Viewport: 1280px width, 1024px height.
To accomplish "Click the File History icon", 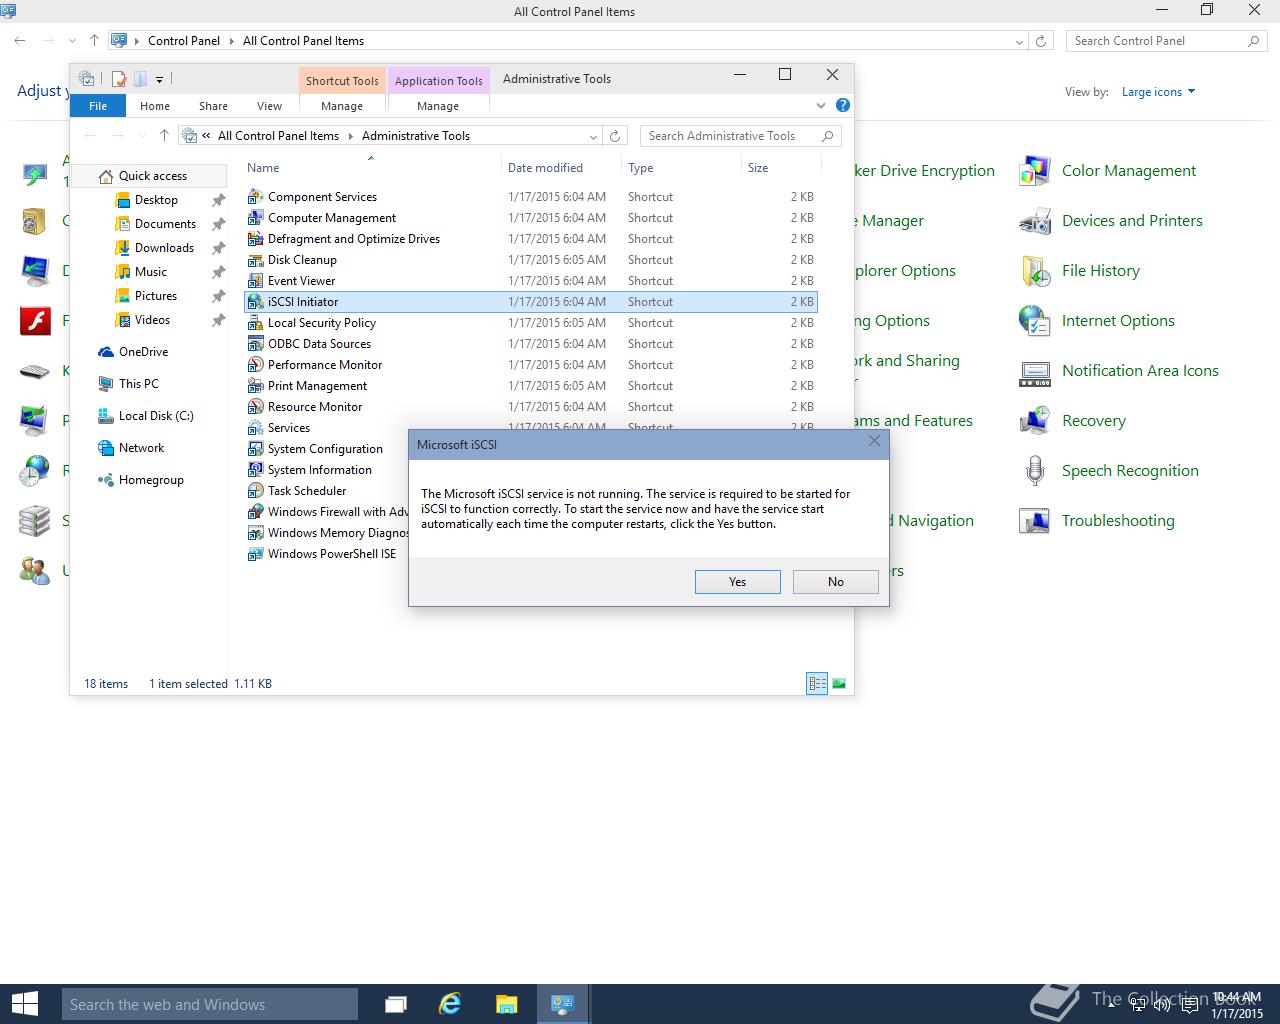I will tap(1035, 271).
